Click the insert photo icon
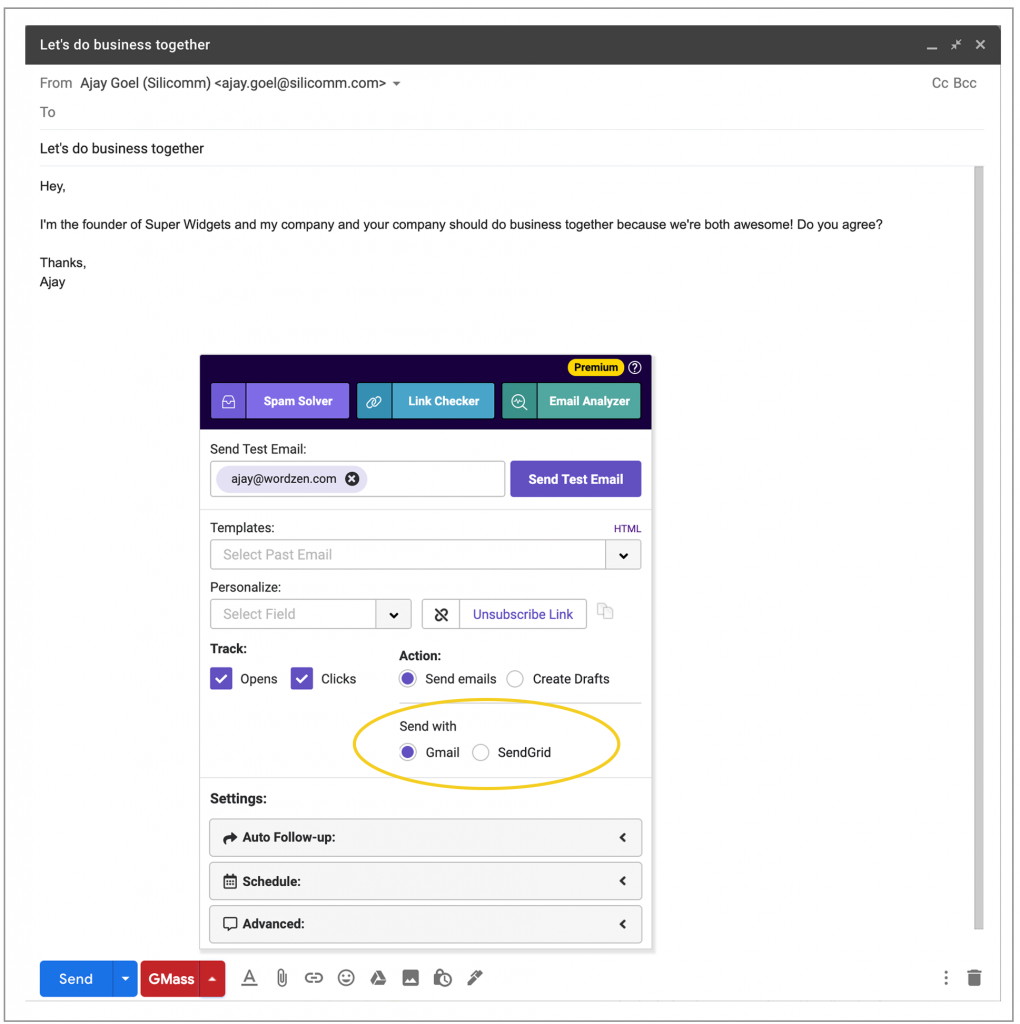Image resolution: width=1020 pixels, height=1024 pixels. [x=410, y=978]
